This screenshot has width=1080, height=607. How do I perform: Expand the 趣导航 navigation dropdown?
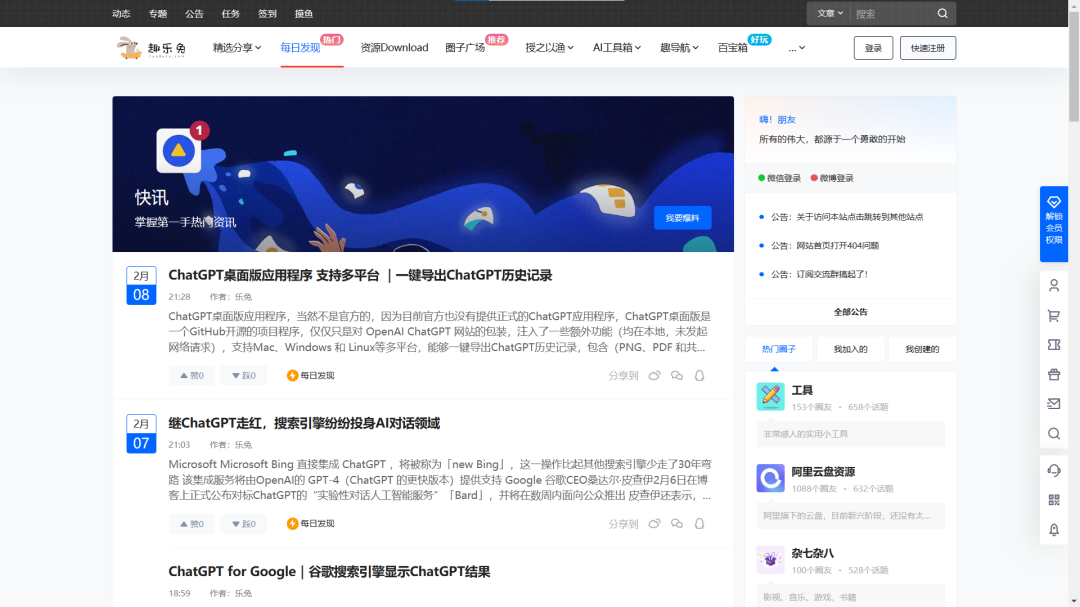pos(679,48)
